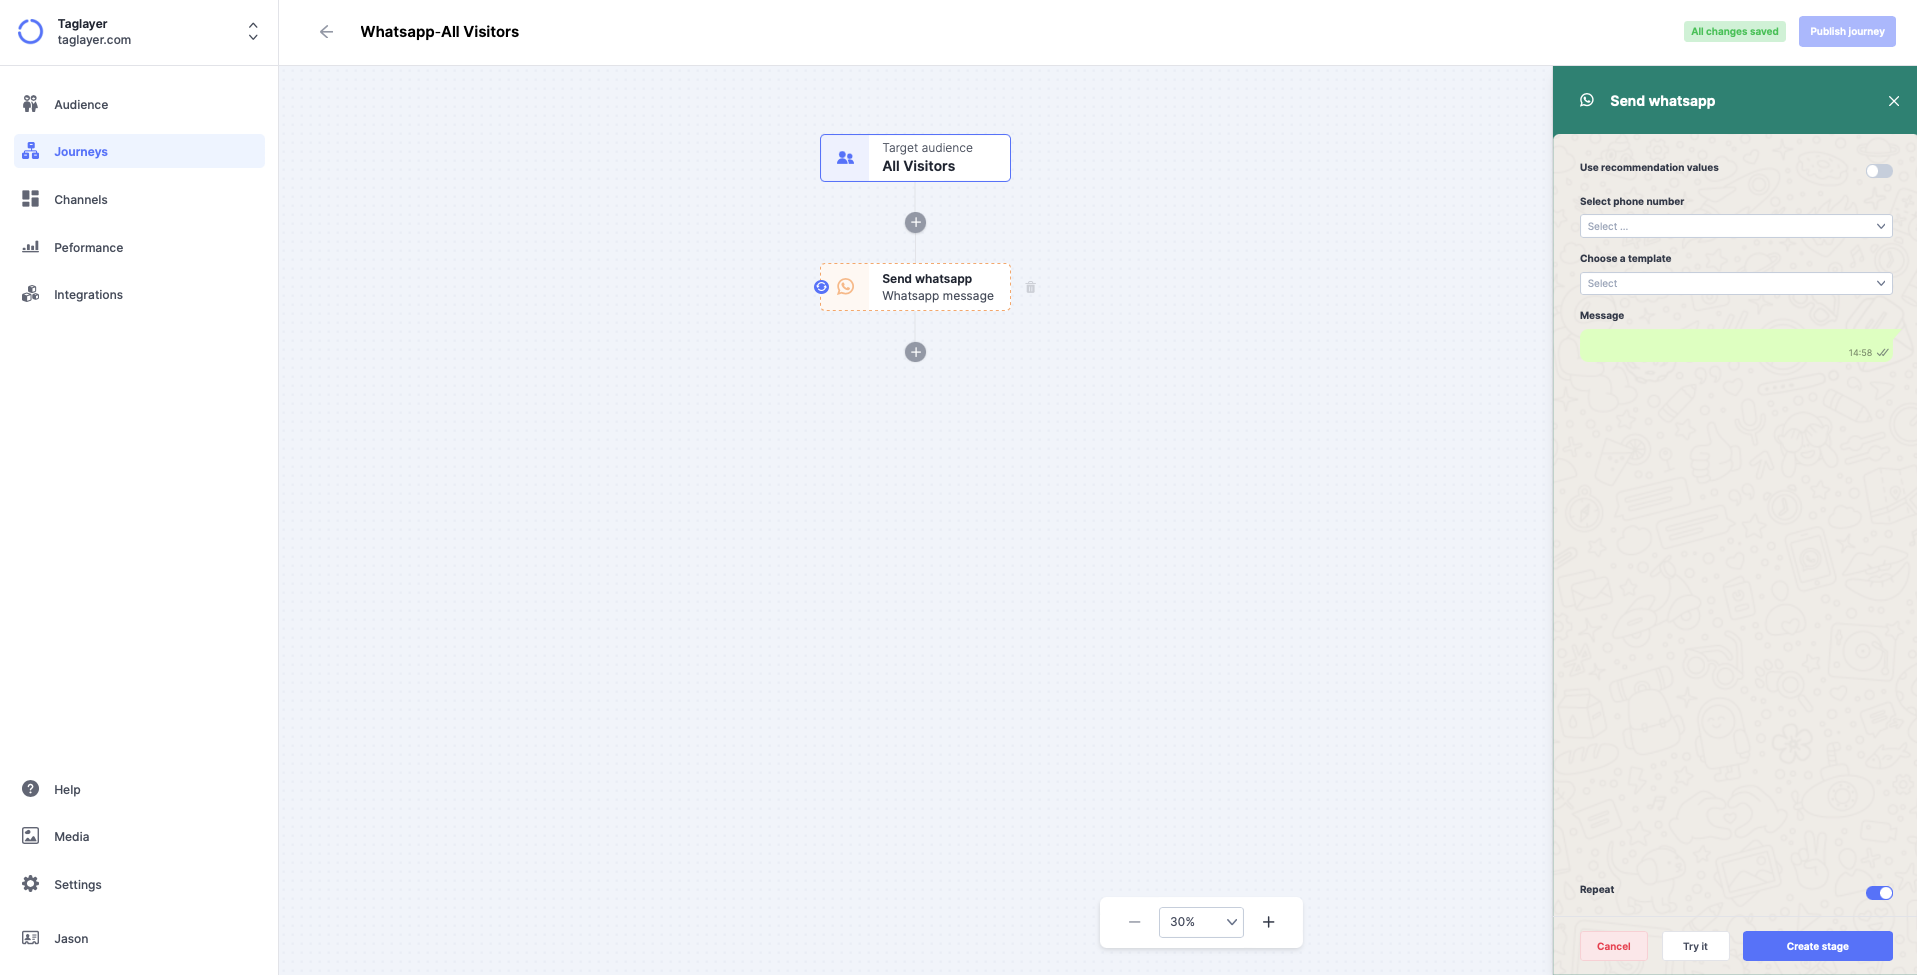Open the Jason profile entry
Image resolution: width=1917 pixels, height=975 pixels.
71,939
